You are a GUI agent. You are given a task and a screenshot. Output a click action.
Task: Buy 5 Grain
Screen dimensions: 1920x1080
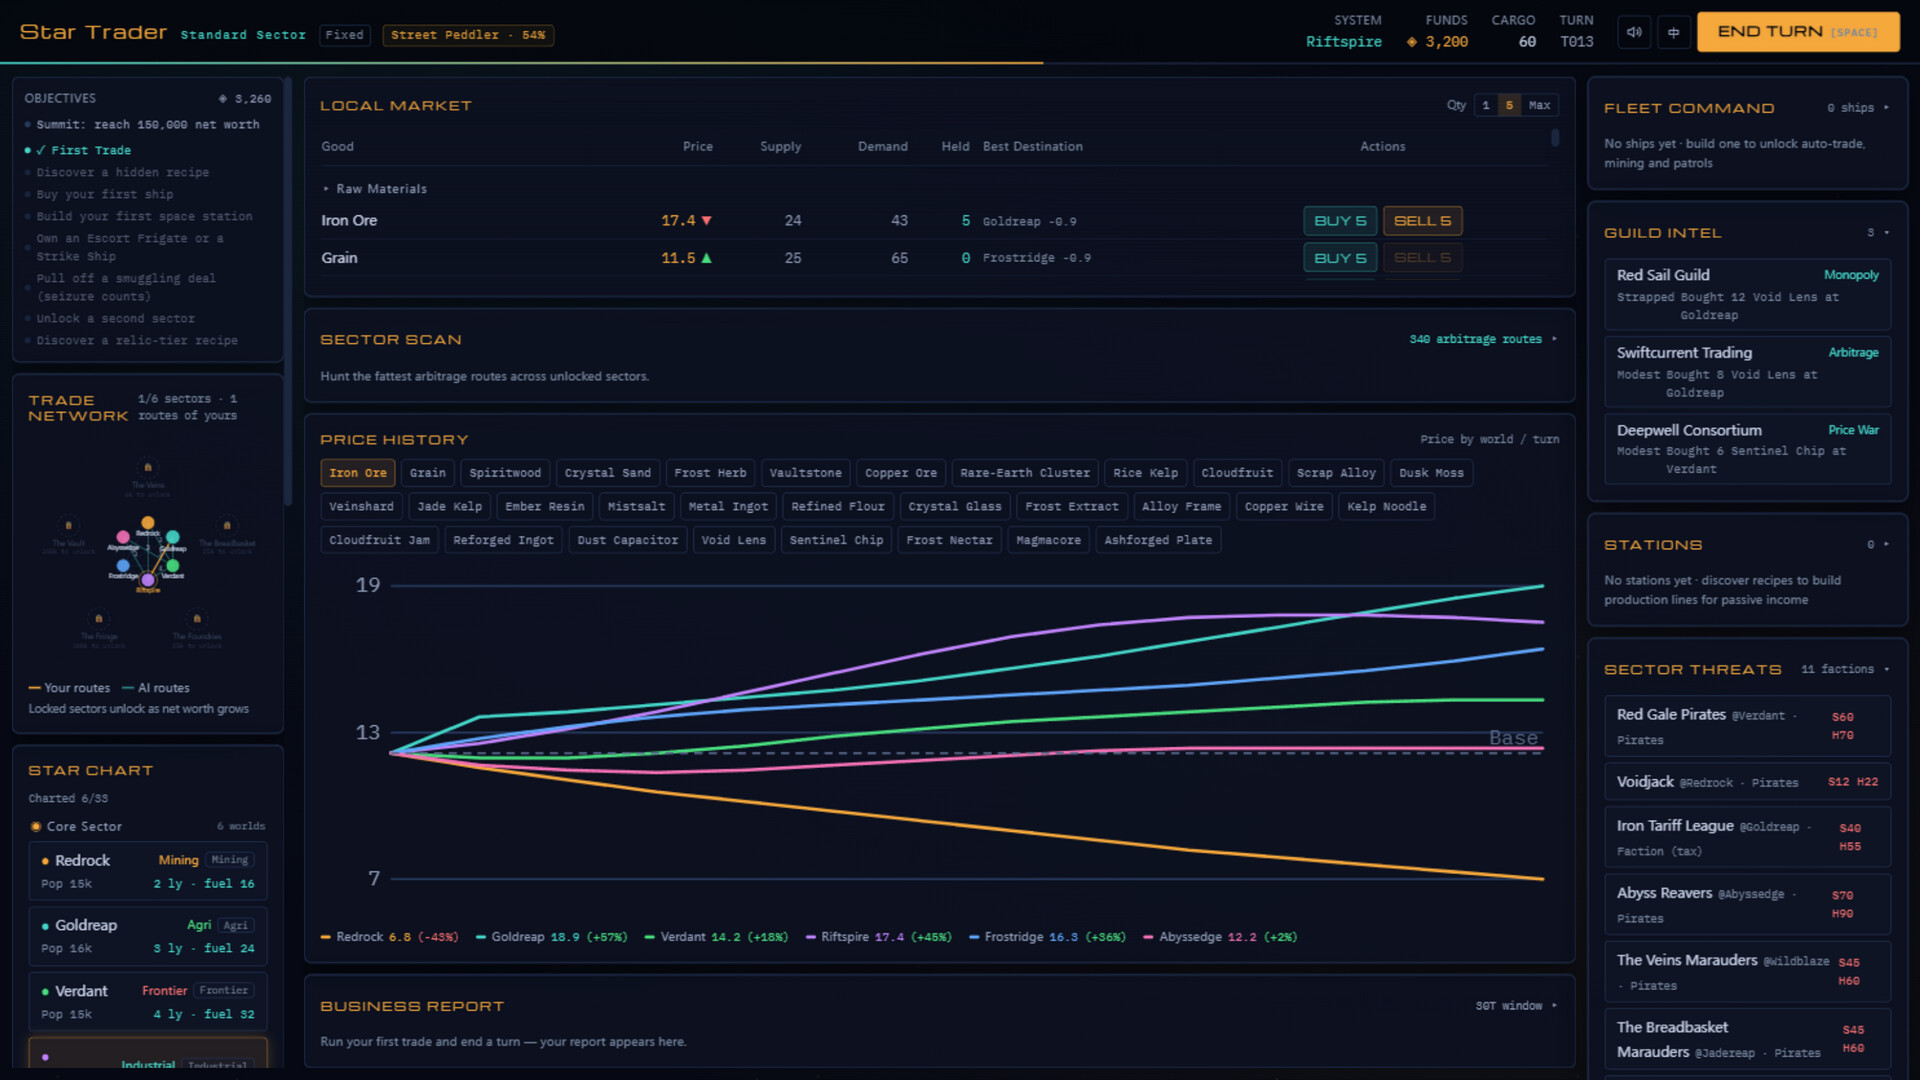(1340, 258)
